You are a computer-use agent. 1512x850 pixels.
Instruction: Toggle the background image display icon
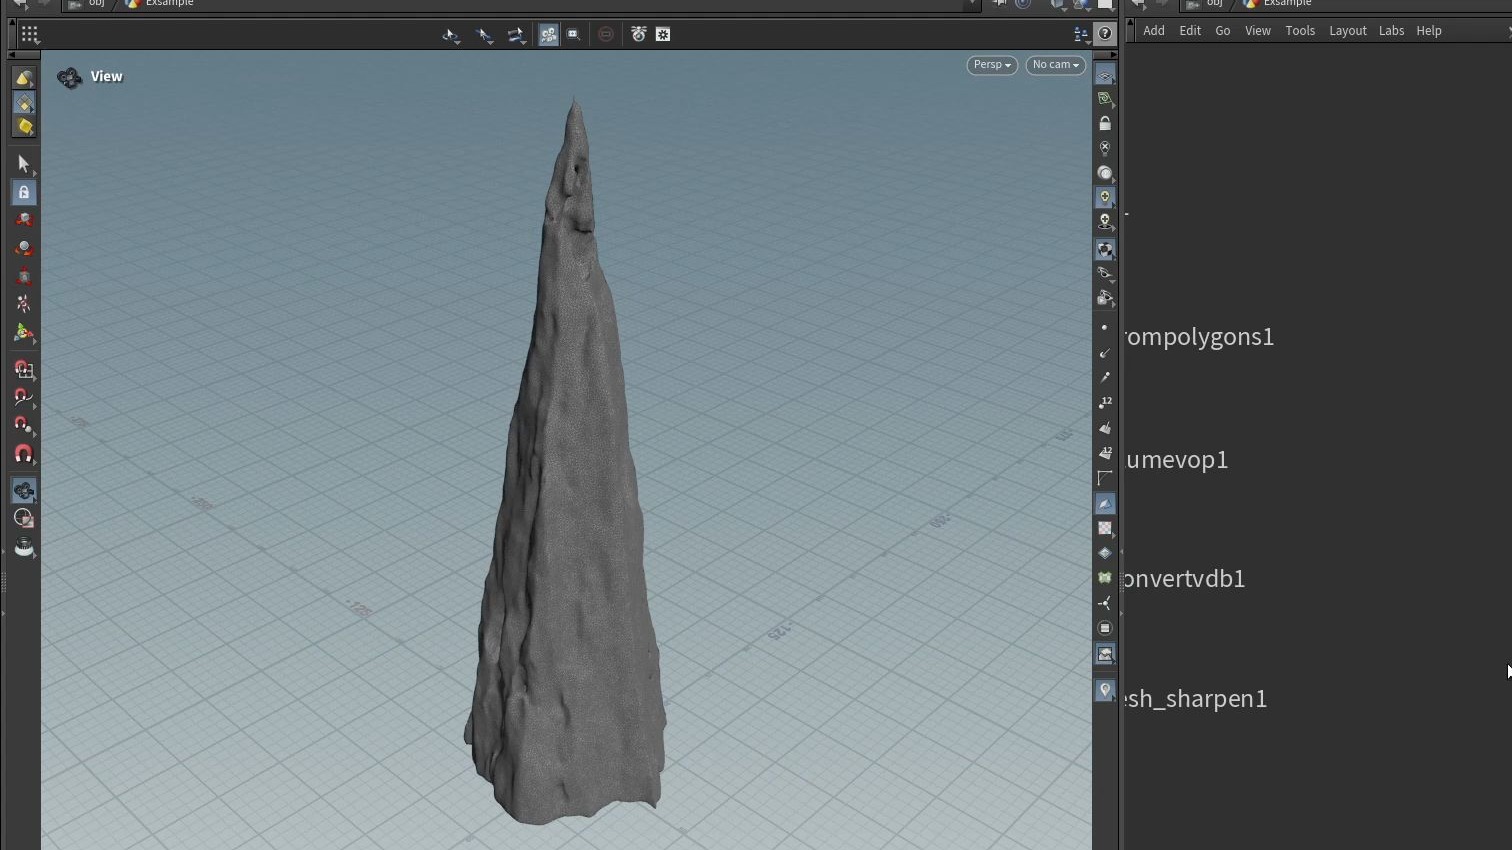click(x=1104, y=654)
